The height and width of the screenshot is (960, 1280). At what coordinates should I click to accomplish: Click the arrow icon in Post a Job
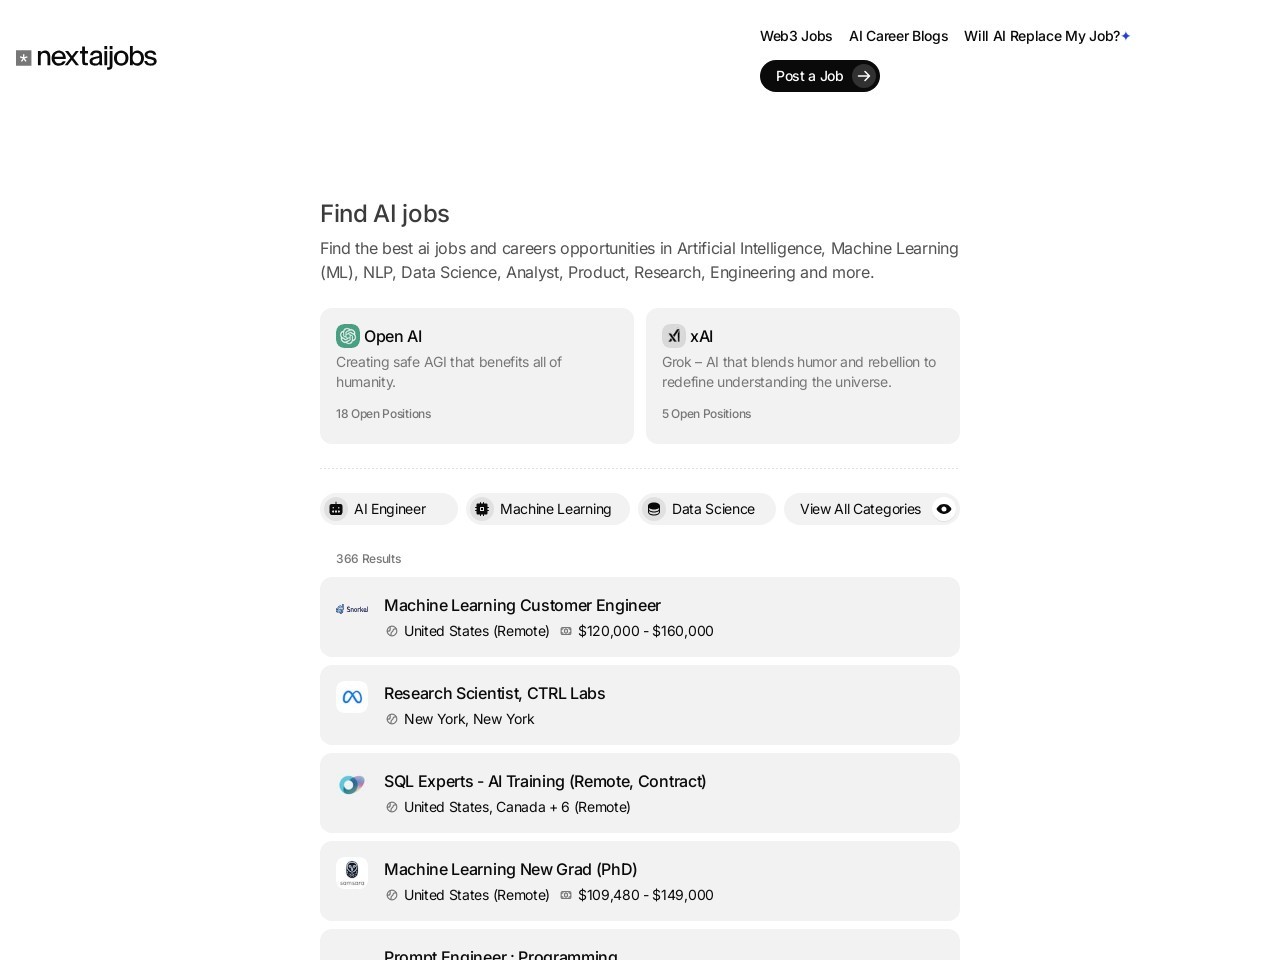pos(864,76)
